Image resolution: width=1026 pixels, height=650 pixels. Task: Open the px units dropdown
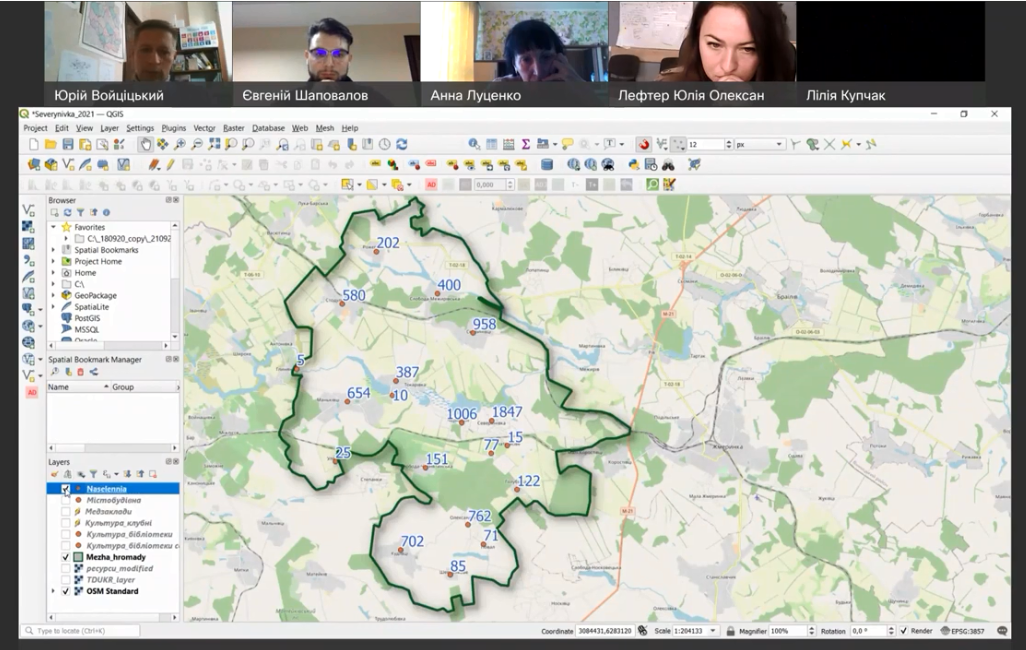click(780, 145)
